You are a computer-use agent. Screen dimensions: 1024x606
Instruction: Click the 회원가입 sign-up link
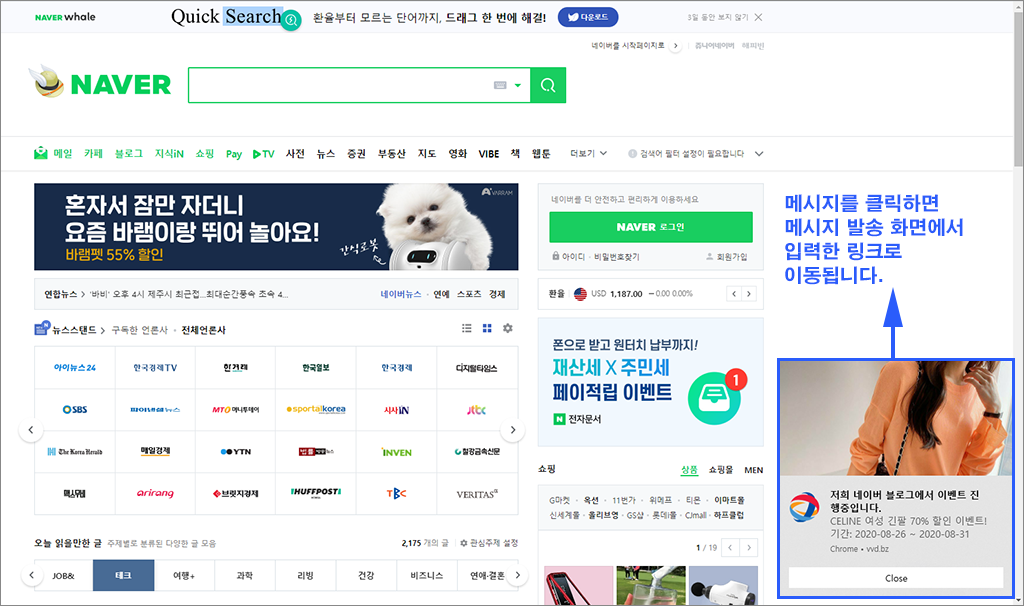pyautogui.click(x=726, y=257)
